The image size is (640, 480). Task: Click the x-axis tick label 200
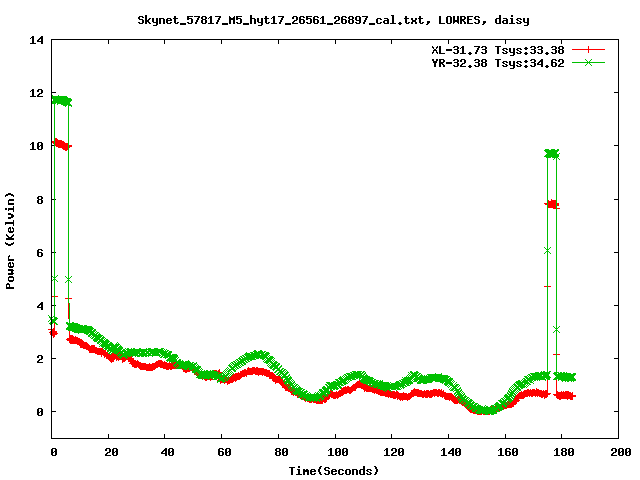coord(620,452)
